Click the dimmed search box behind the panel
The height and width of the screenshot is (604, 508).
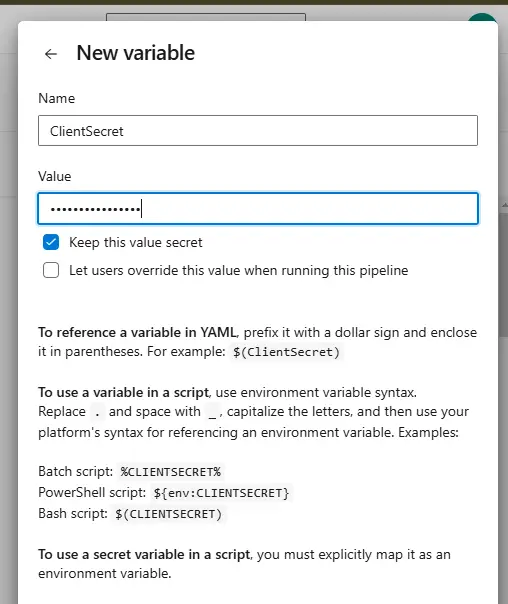click(206, 17)
